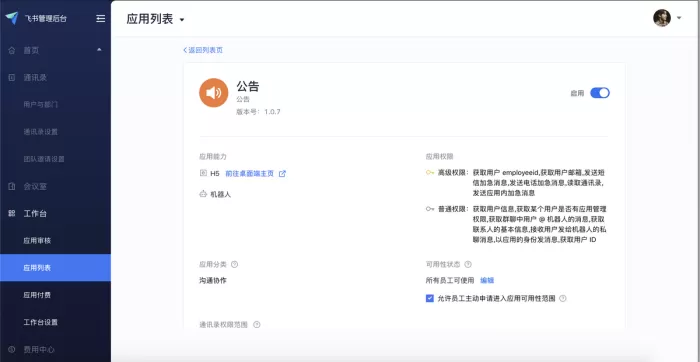Screen dimensions: 700x362
Task: Click the user avatar in the top right
Action: [662, 18]
